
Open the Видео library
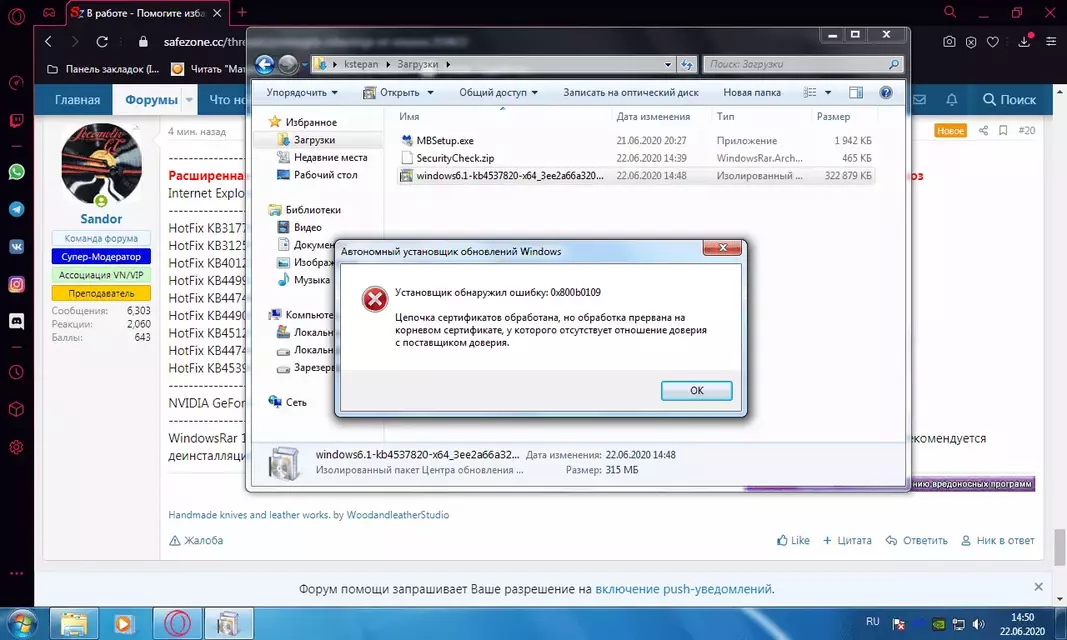point(308,228)
